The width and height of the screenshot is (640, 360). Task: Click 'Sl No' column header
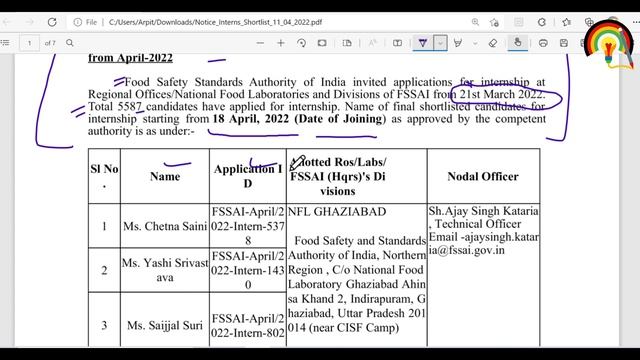pyautogui.click(x=104, y=176)
